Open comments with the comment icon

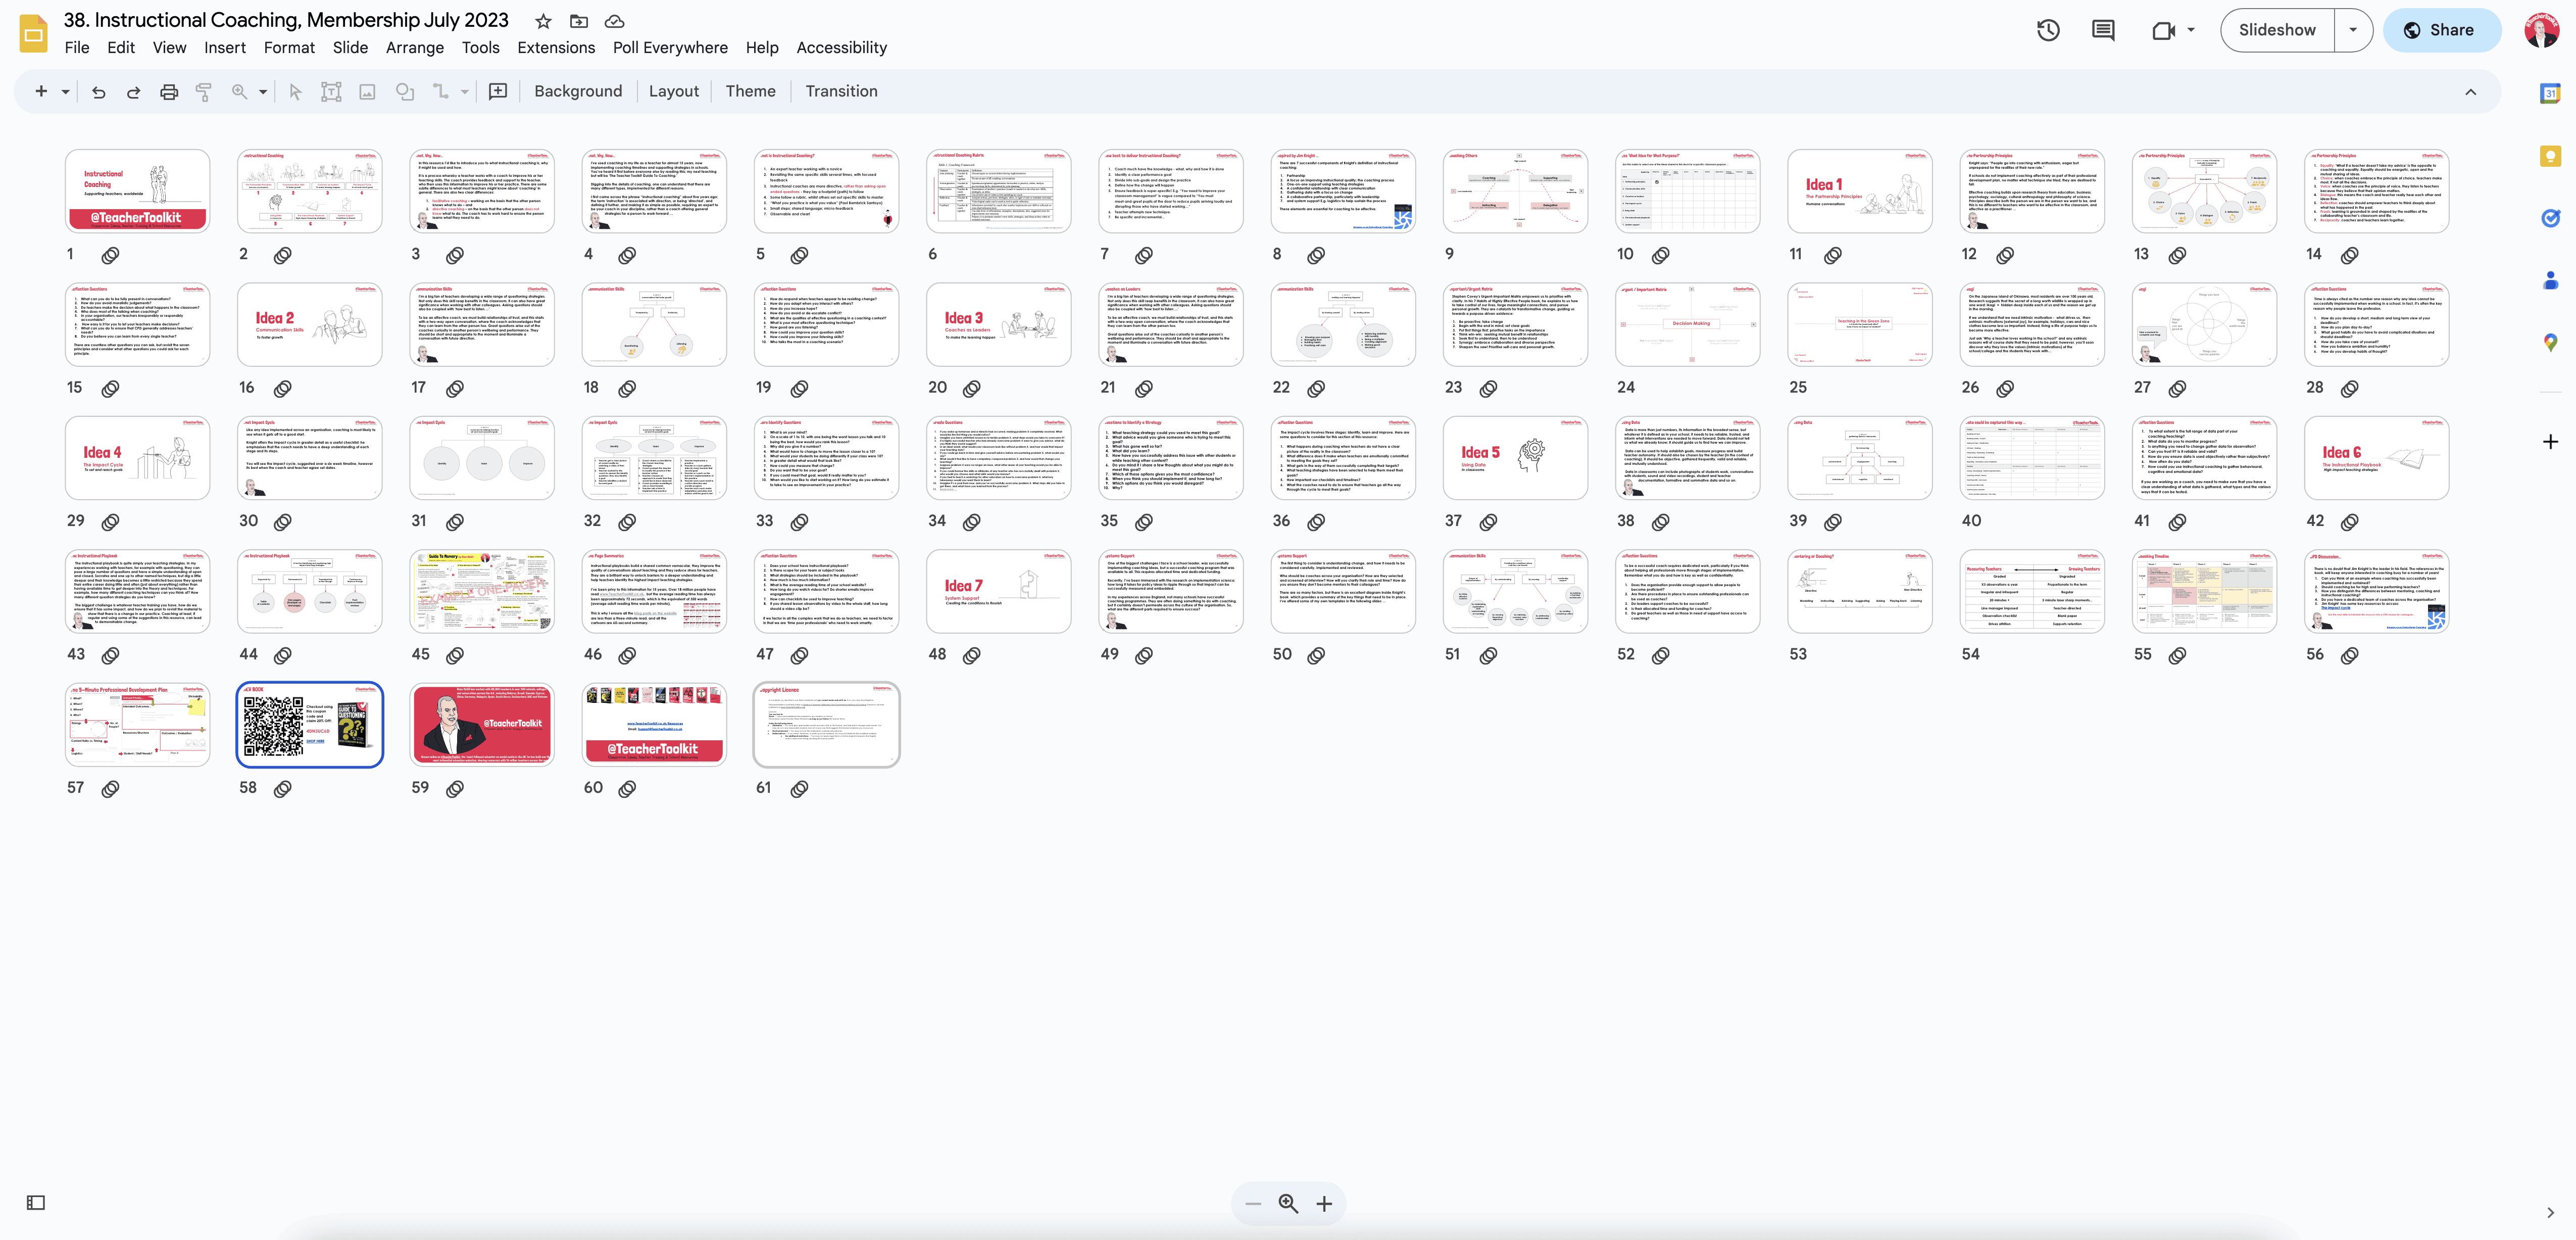[x=2102, y=30]
